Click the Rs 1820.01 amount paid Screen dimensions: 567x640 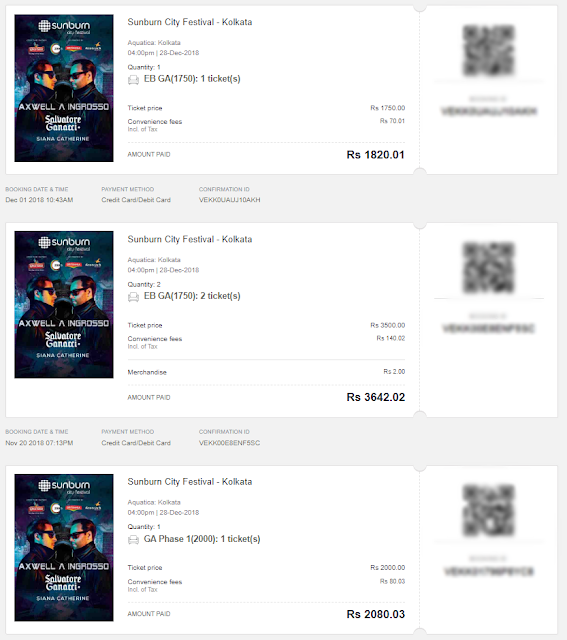[376, 155]
